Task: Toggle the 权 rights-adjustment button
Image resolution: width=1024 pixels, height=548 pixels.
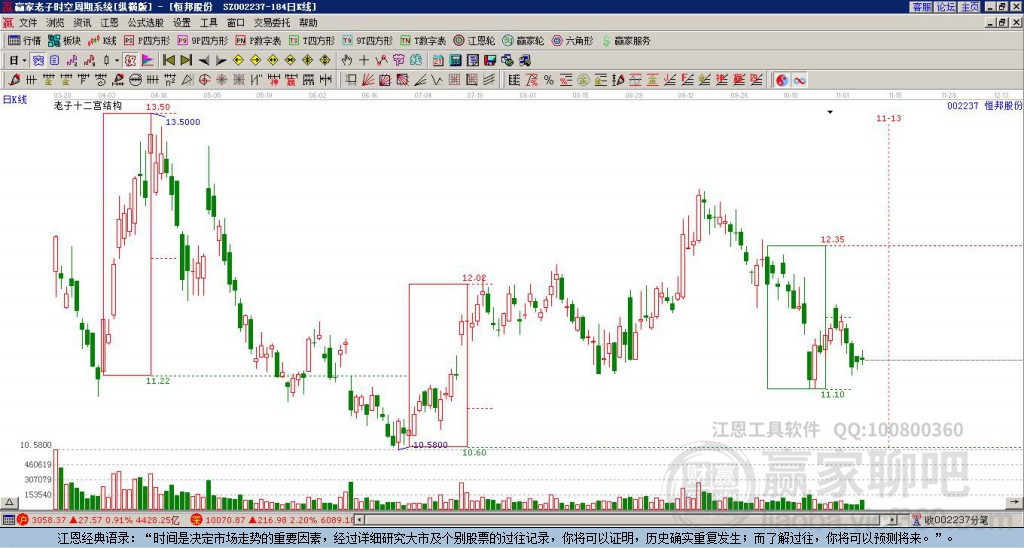Action: 130,60
